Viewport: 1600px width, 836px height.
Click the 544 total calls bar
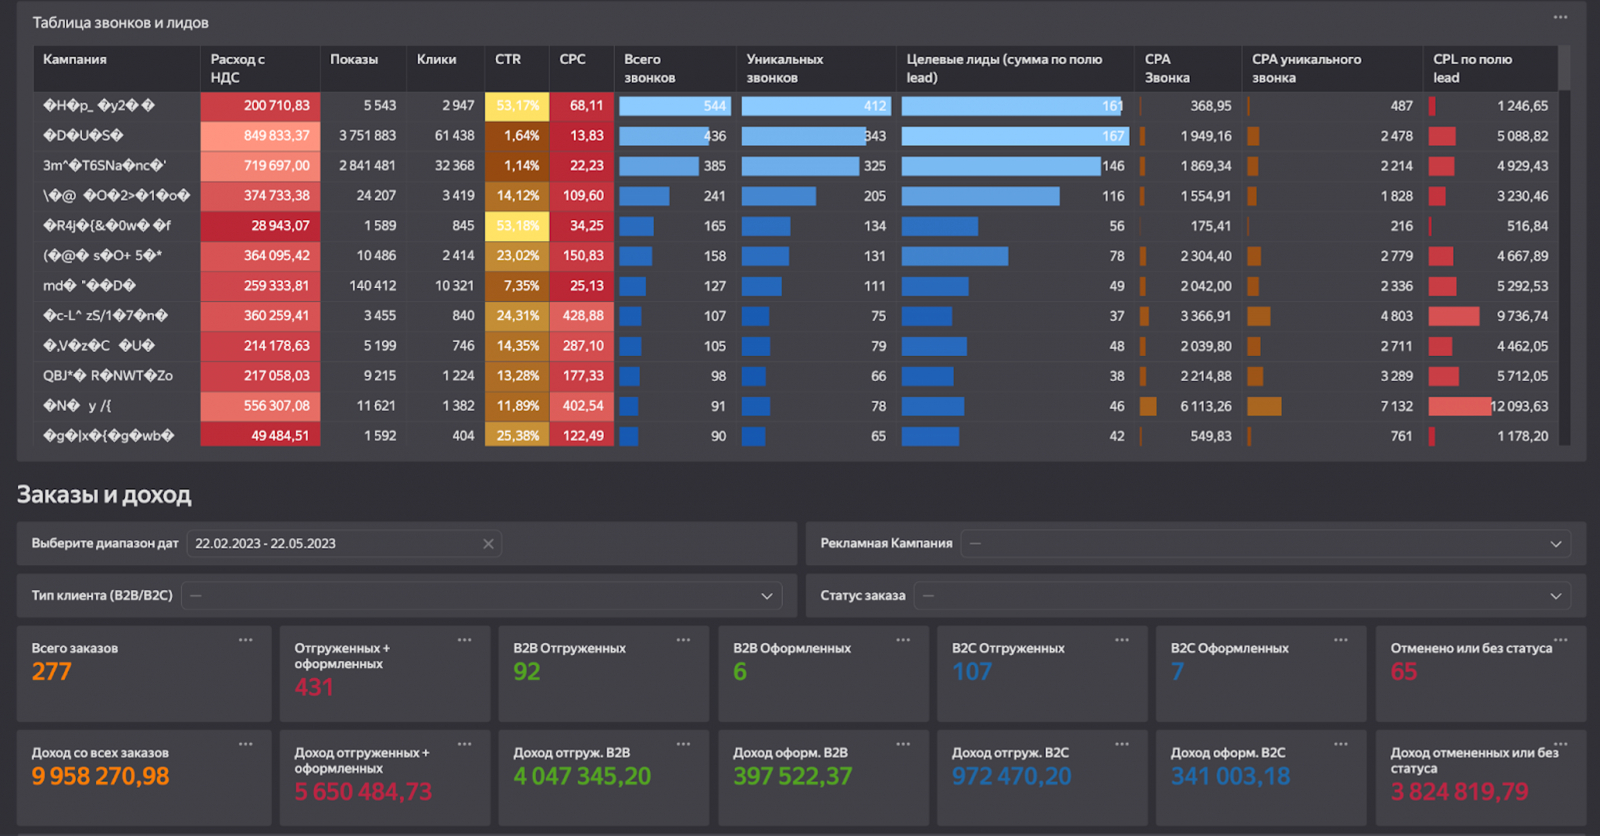675,106
